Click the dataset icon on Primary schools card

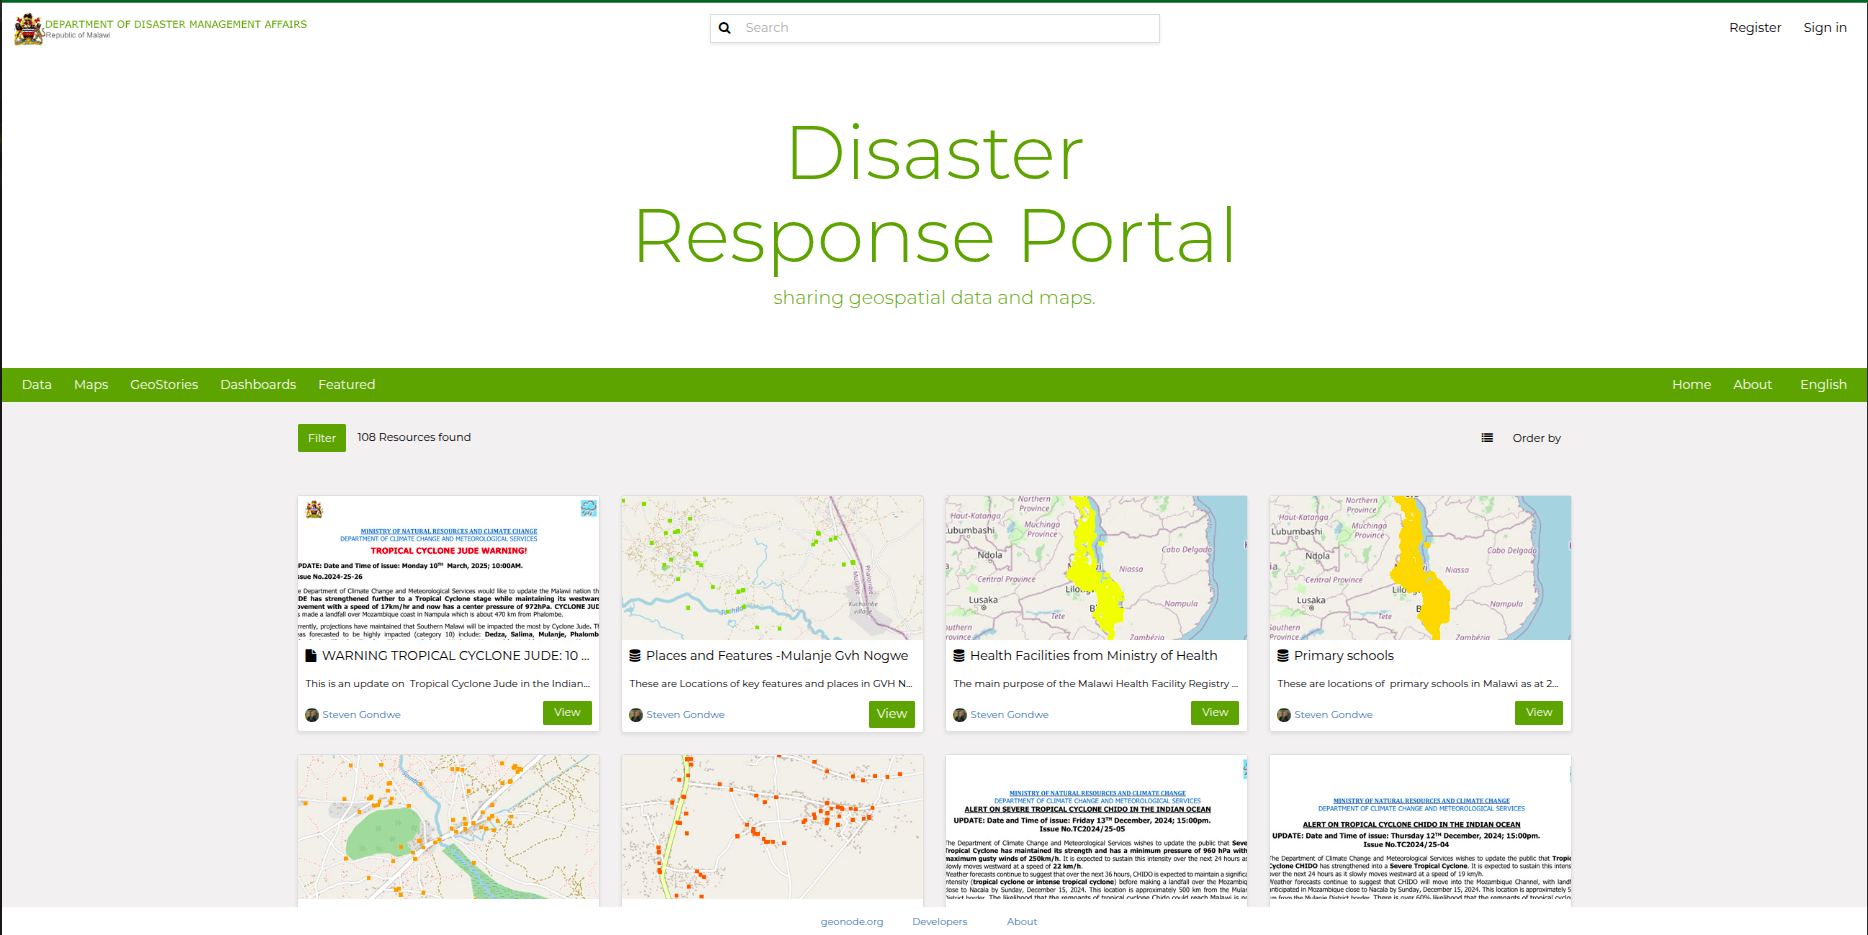(1283, 655)
